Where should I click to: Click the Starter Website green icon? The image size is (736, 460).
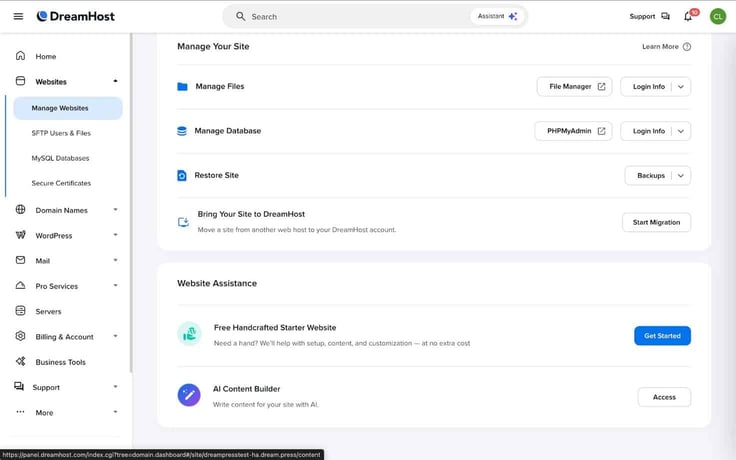(x=189, y=334)
